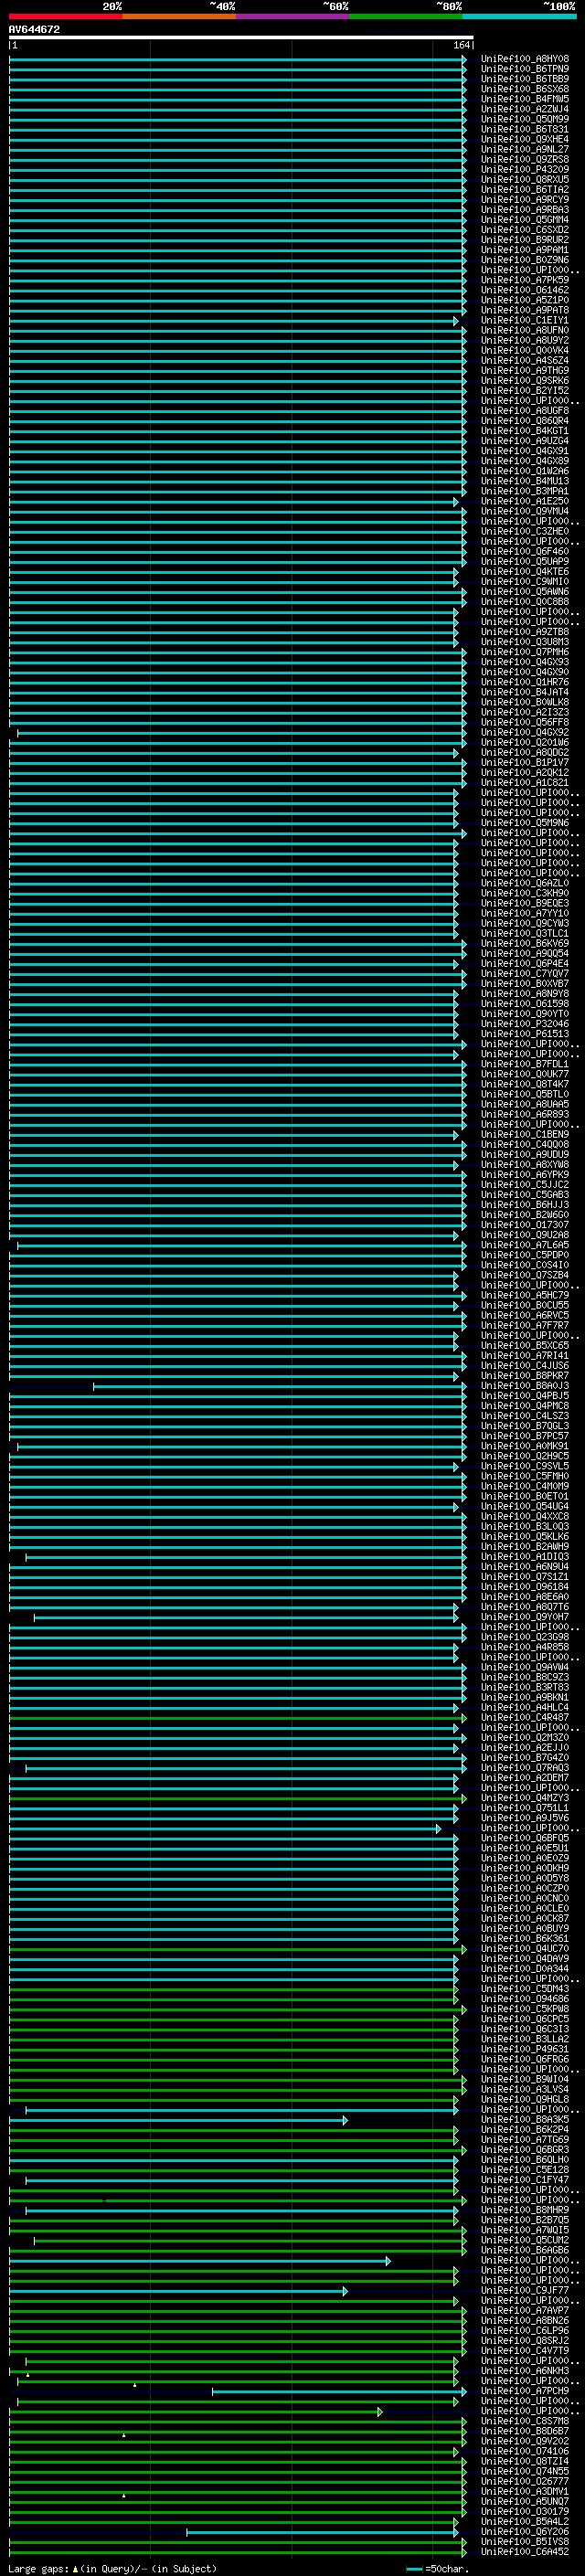Image resolution: width=585 pixels, height=2576 pixels.
Task: Select hit UniRef100_B9RUR2
Action: pos(524,240)
